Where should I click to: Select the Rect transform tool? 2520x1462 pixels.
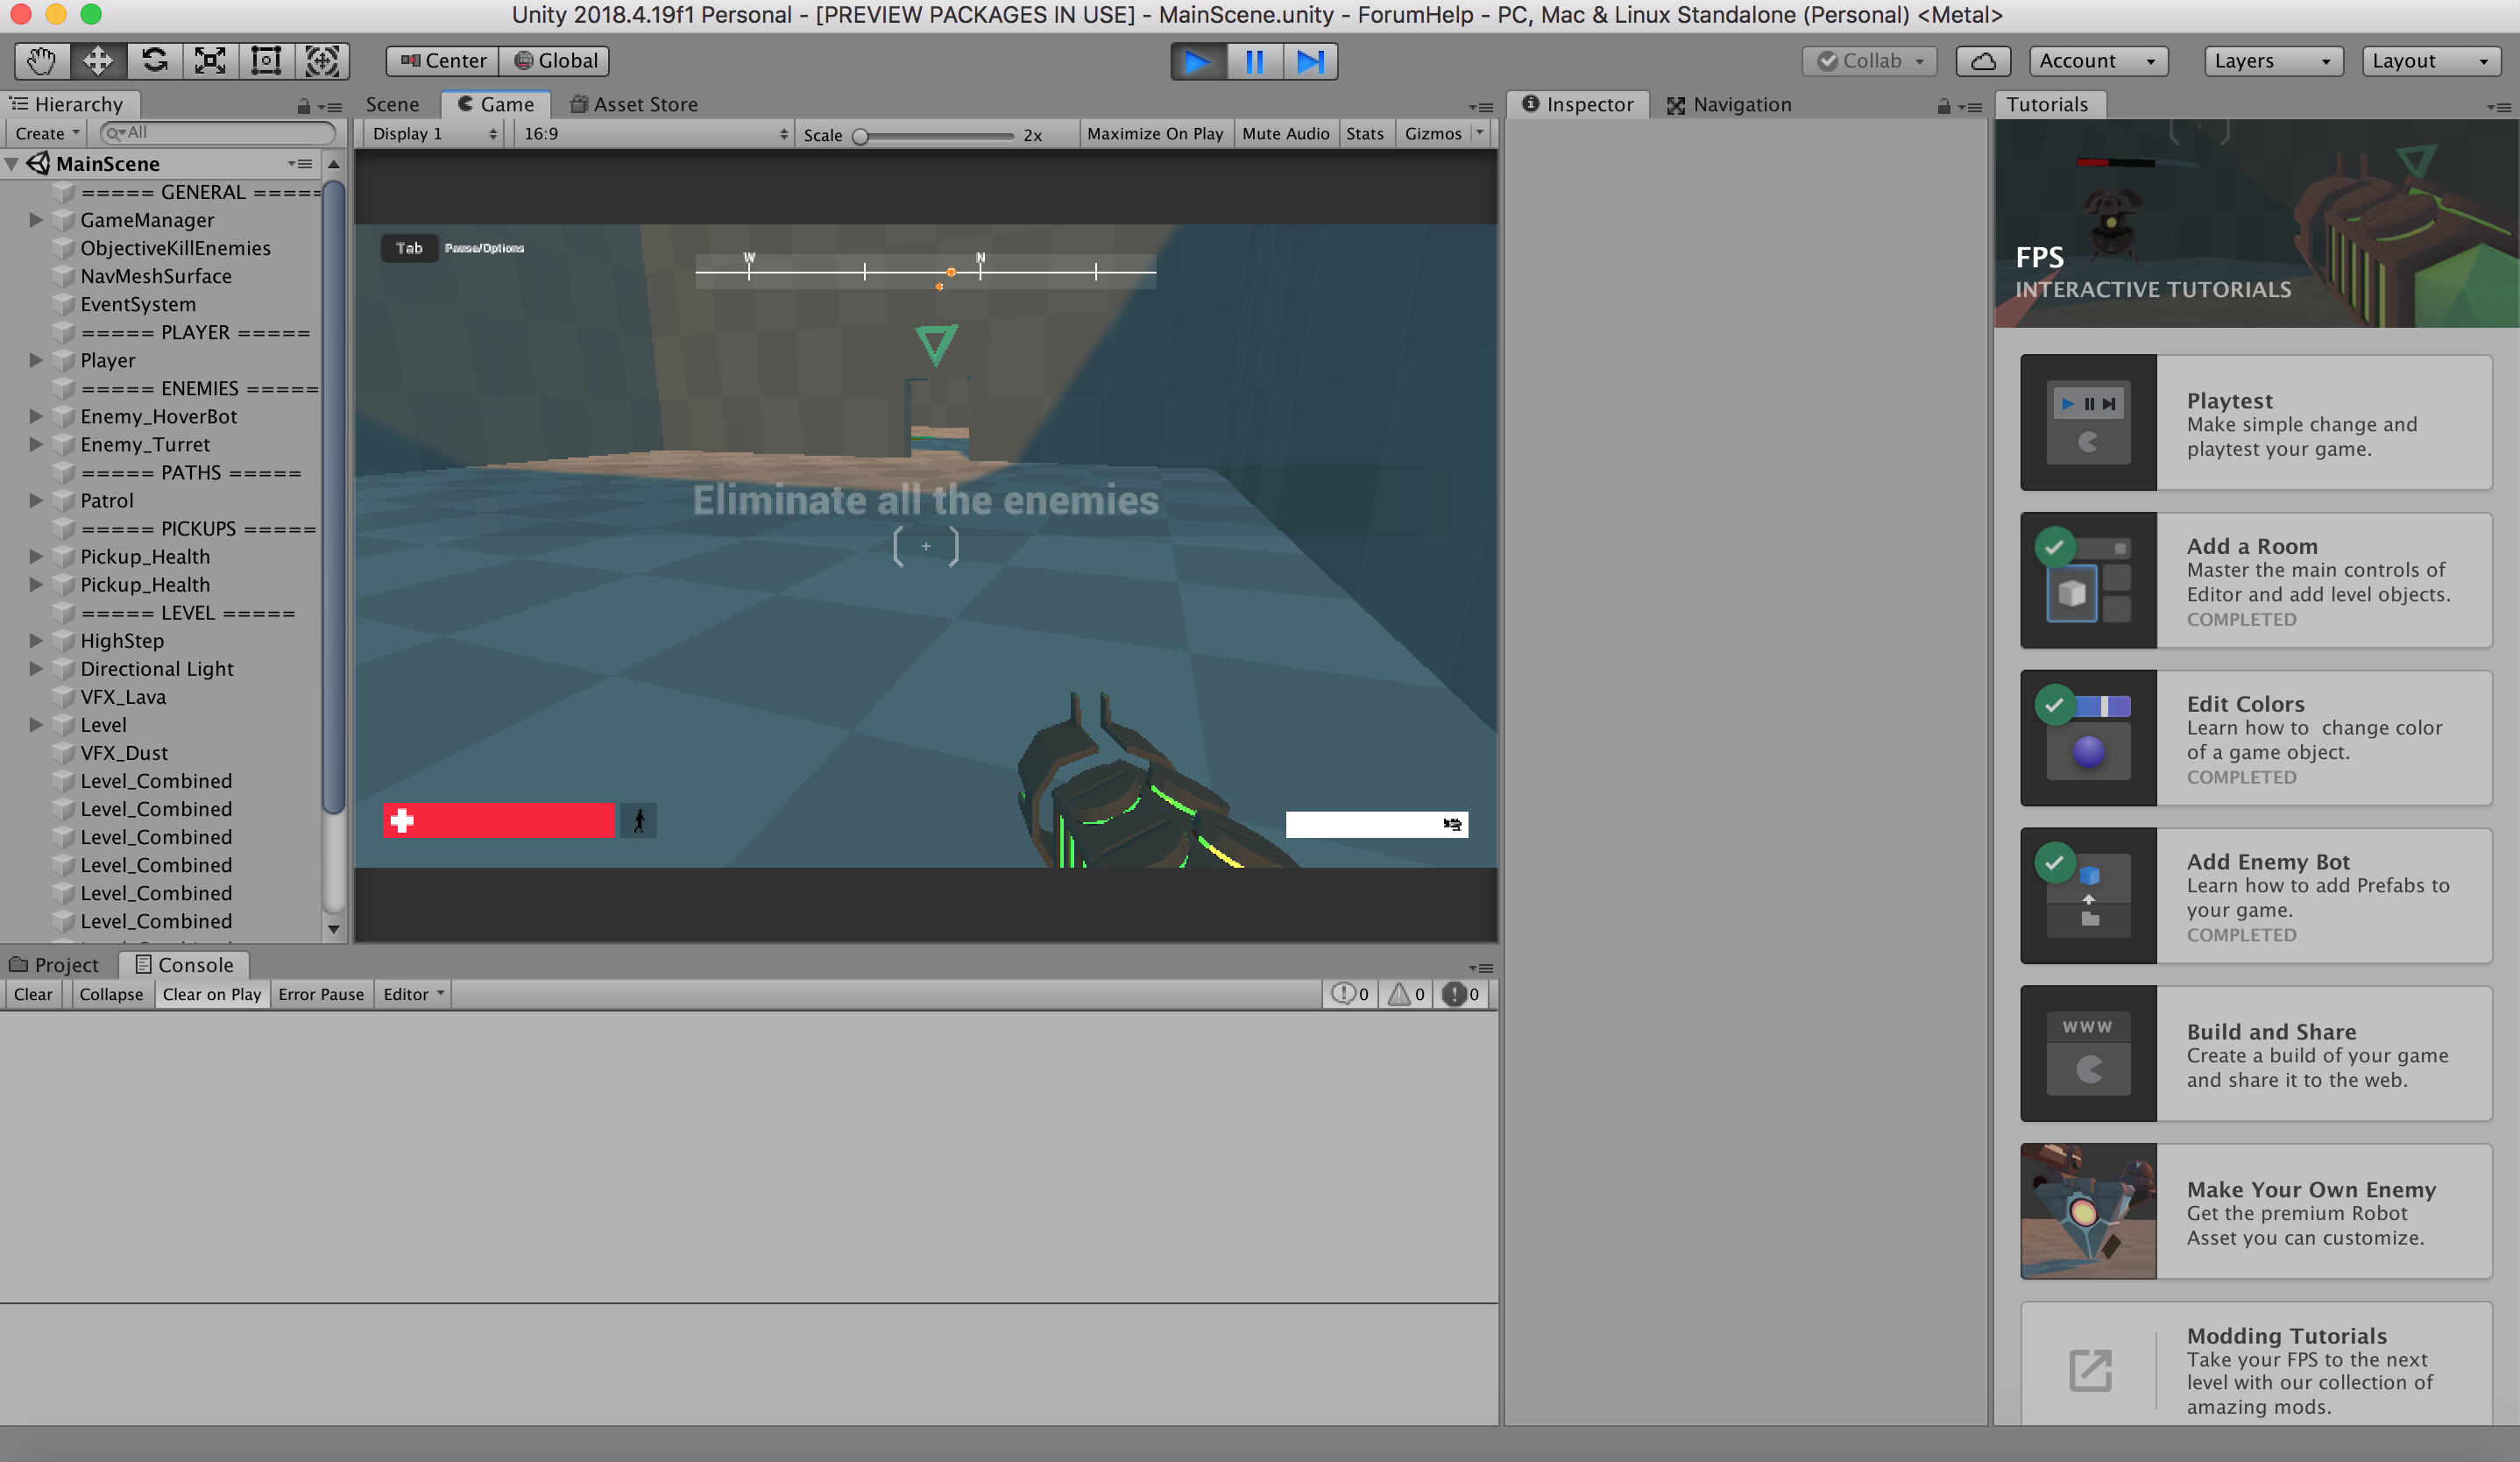(265, 61)
